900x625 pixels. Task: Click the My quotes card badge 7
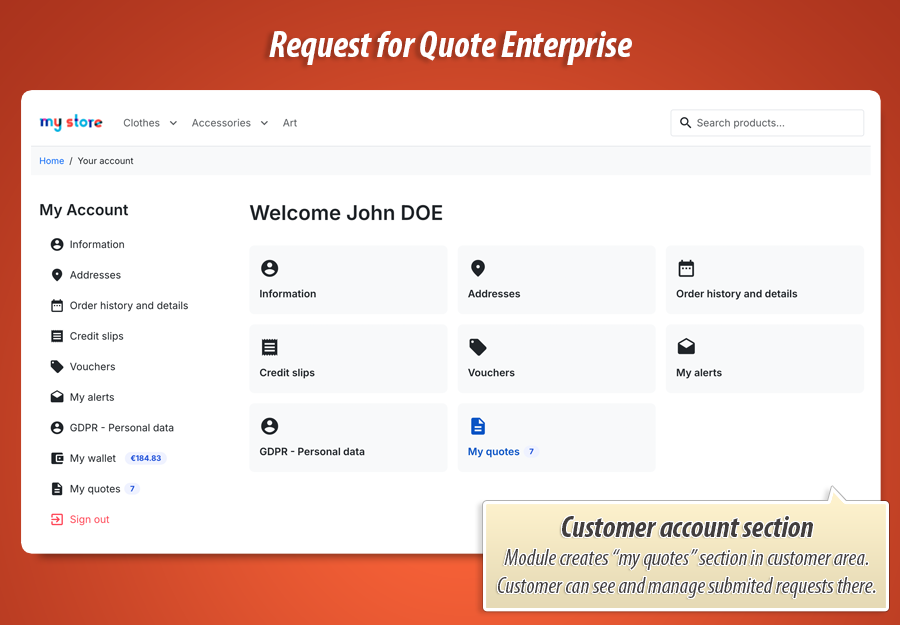click(532, 452)
